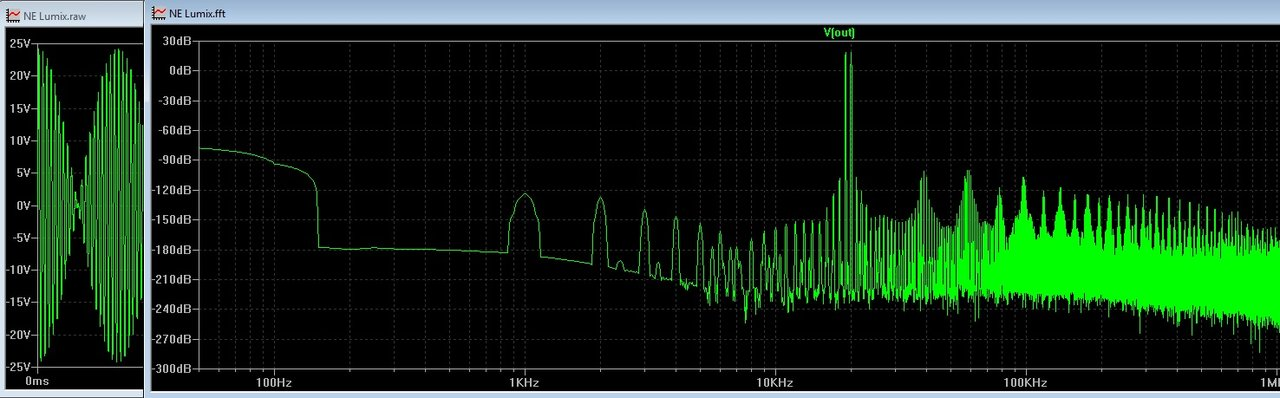Click the -90dB axis label
Image resolution: width=1280 pixels, height=398 pixels.
[175, 160]
